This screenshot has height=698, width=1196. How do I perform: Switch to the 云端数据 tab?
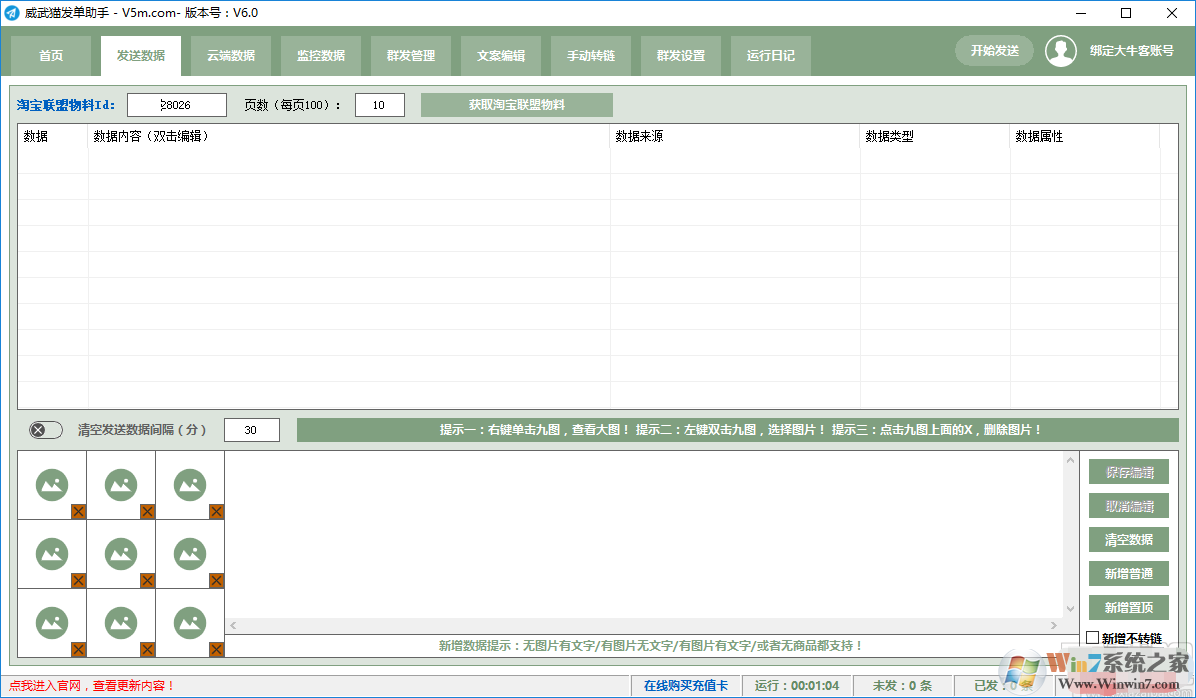tap(231, 56)
